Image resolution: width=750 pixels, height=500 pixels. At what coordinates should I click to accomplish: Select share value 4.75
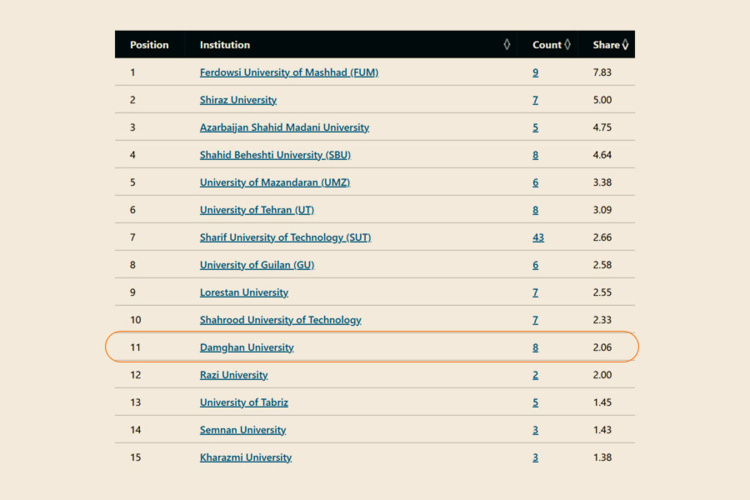(602, 127)
